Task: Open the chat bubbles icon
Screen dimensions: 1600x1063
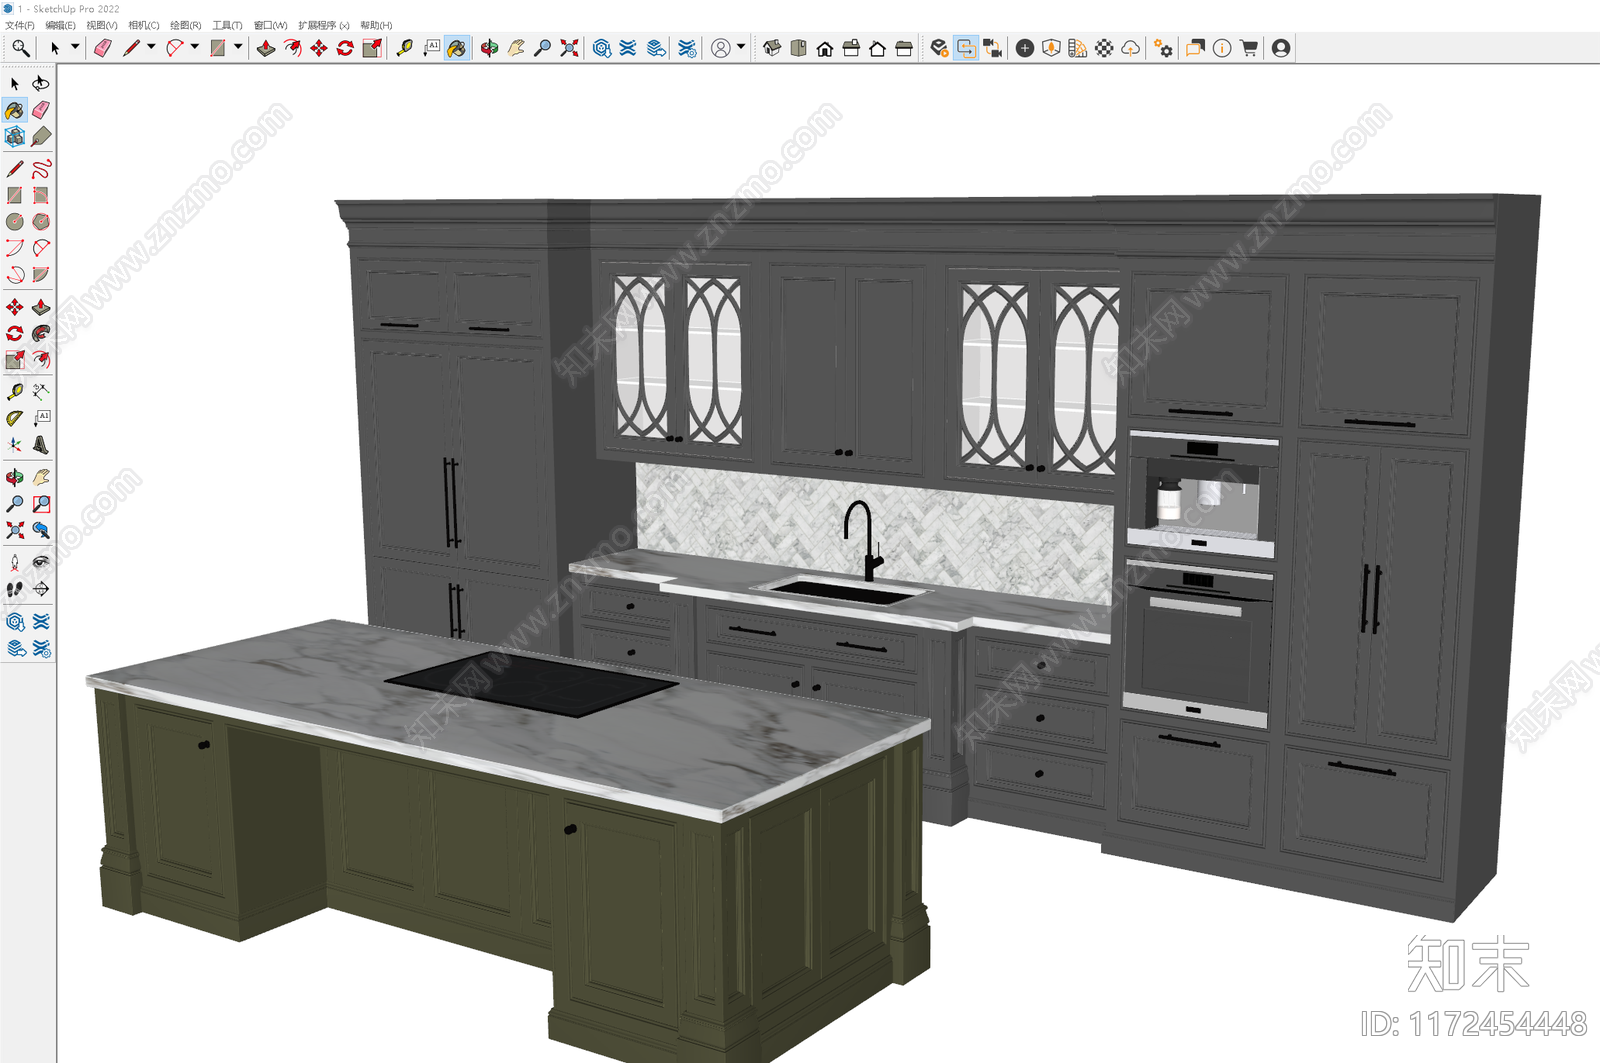Action: [1195, 48]
